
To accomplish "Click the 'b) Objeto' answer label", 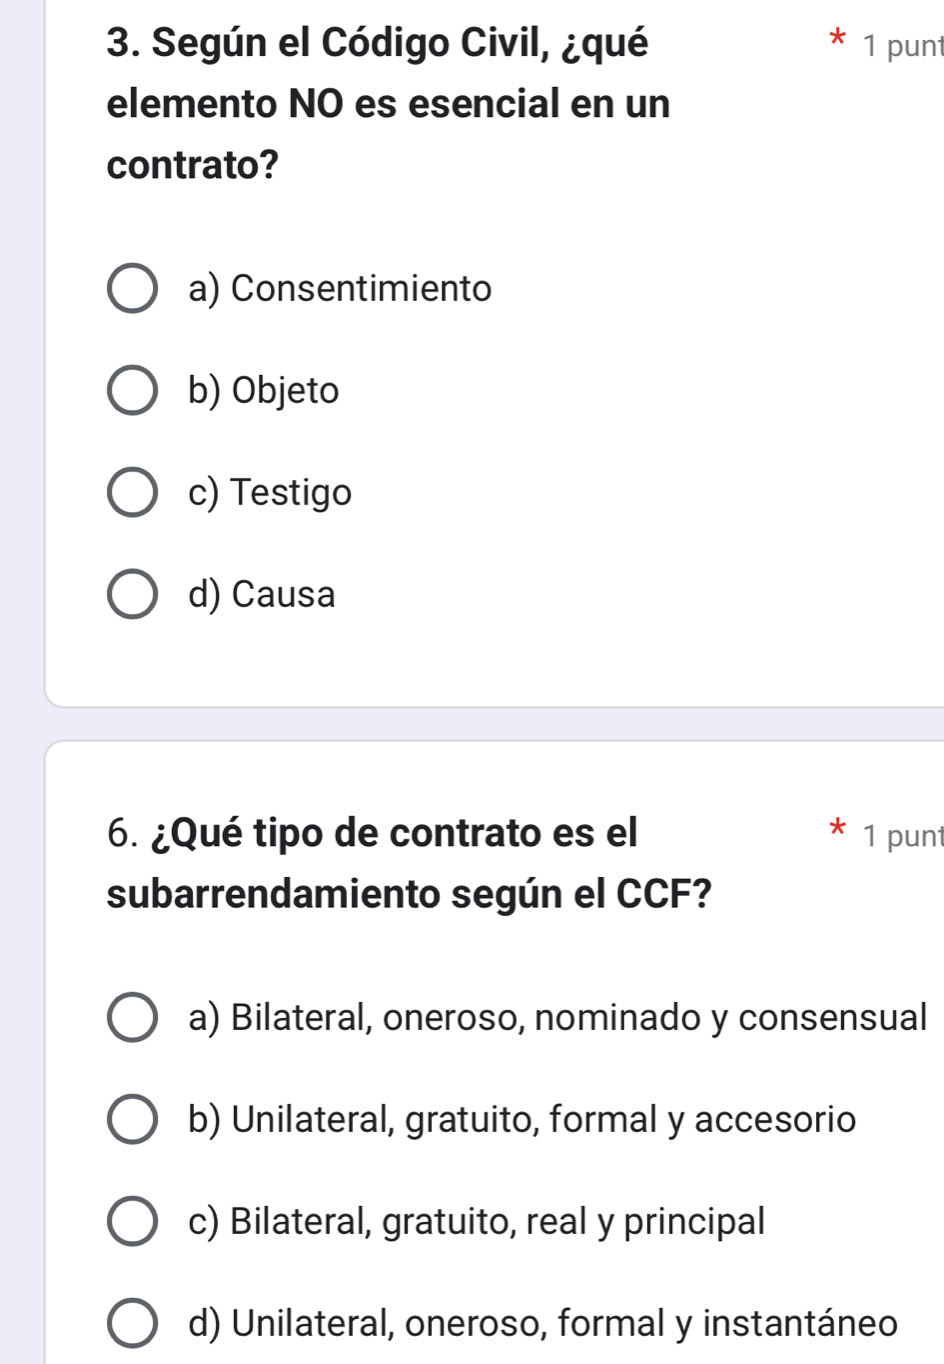I will [x=264, y=391].
